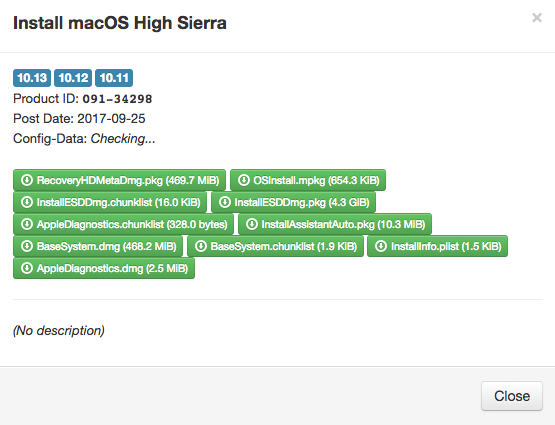This screenshot has height=425, width=555.
Task: Select the 10.11 version badge
Action: [114, 78]
